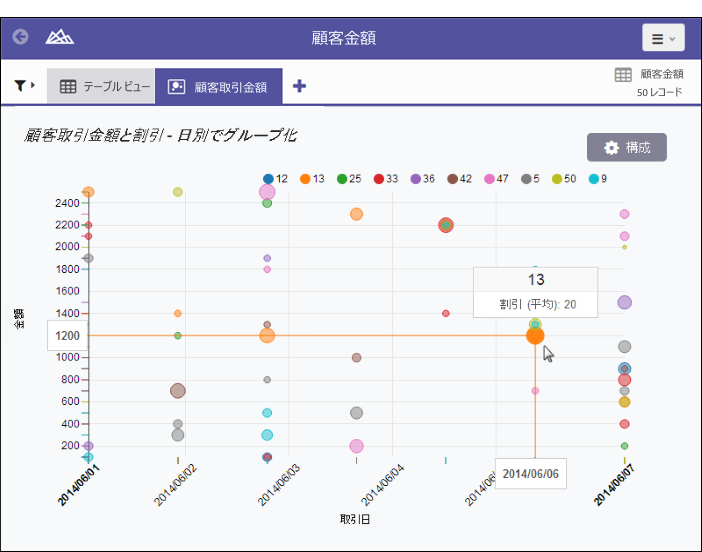Expand the arrow beside the filter icon

(34, 86)
